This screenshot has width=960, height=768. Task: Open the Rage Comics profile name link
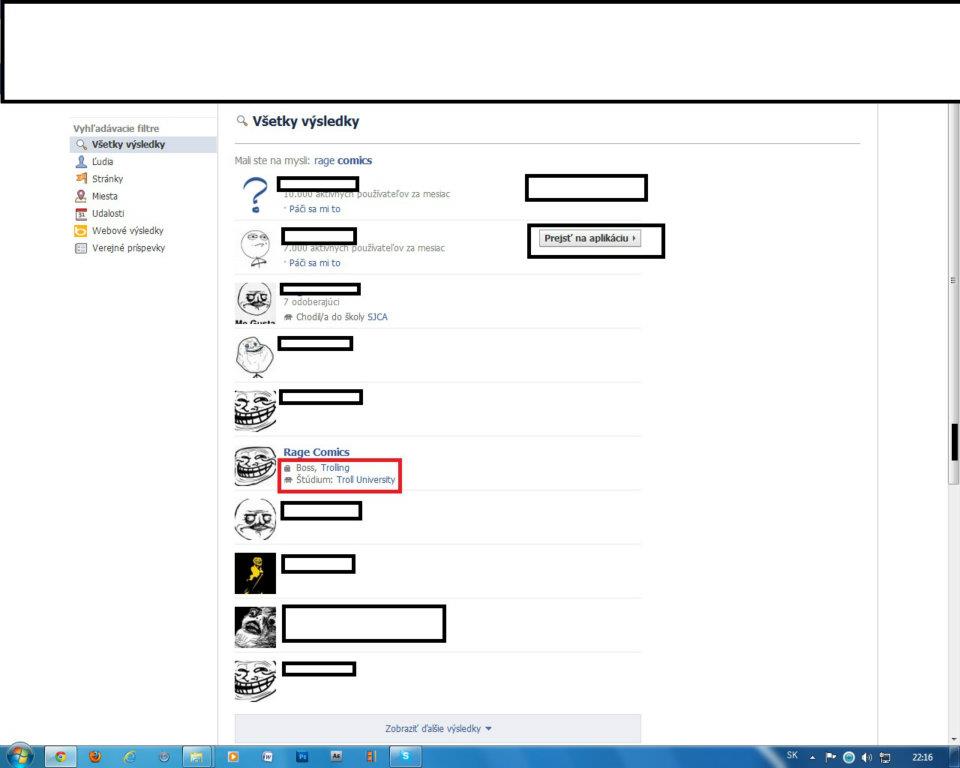pos(316,452)
